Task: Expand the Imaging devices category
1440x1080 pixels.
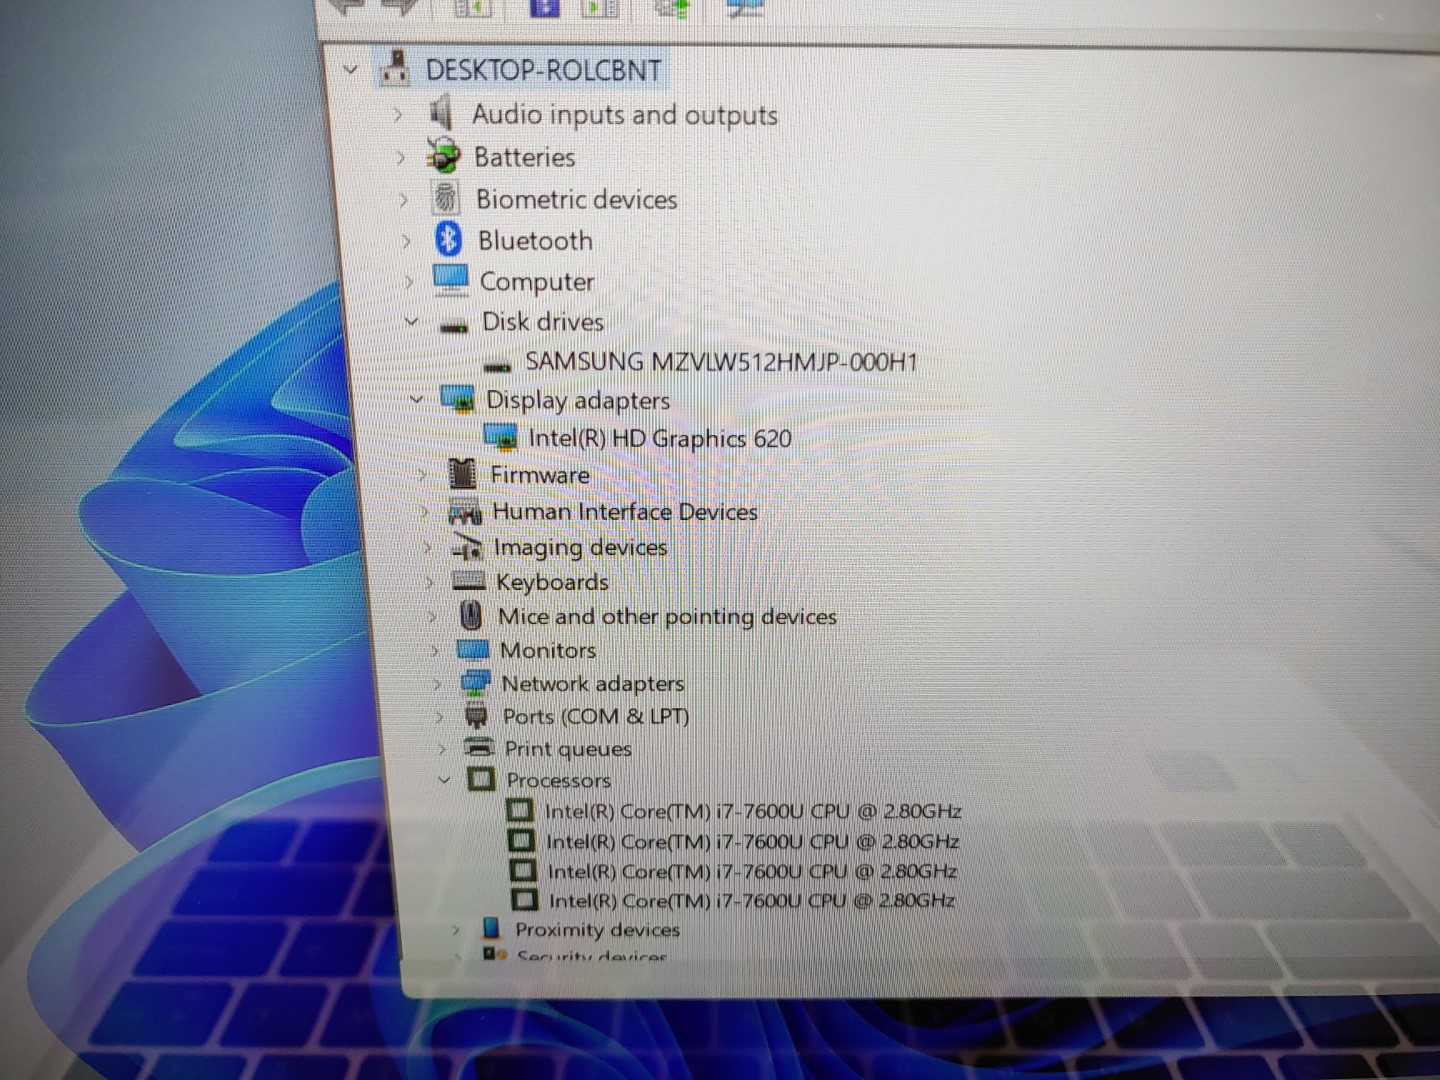Action: tap(427, 547)
